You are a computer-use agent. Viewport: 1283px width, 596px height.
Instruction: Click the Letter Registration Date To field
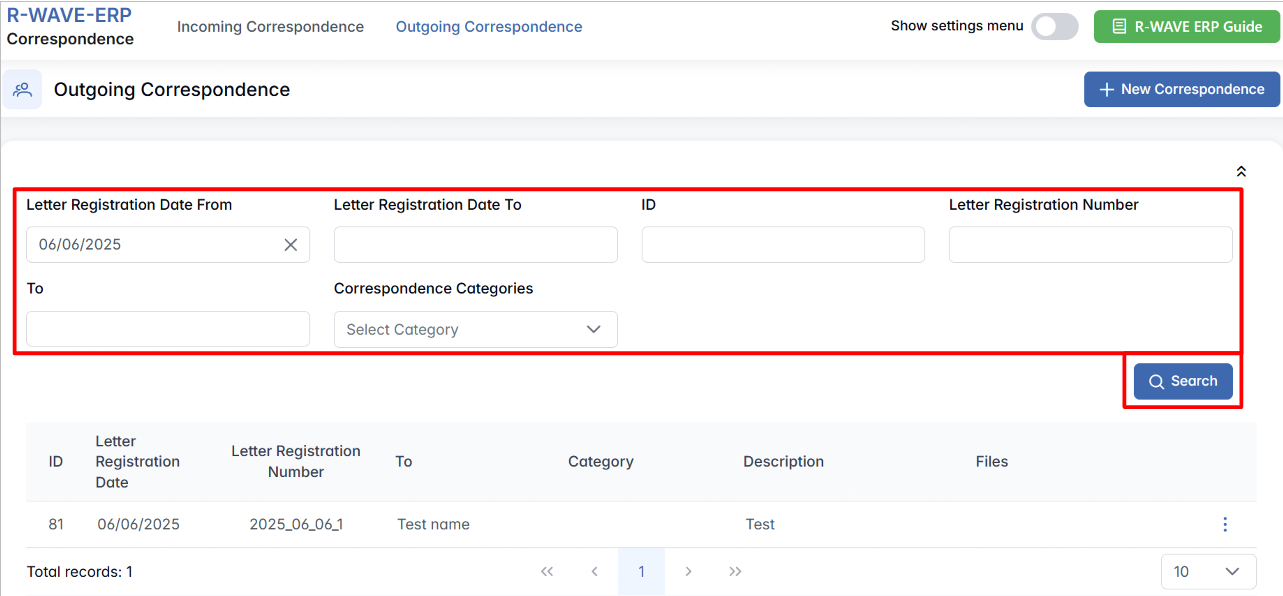tap(475, 245)
